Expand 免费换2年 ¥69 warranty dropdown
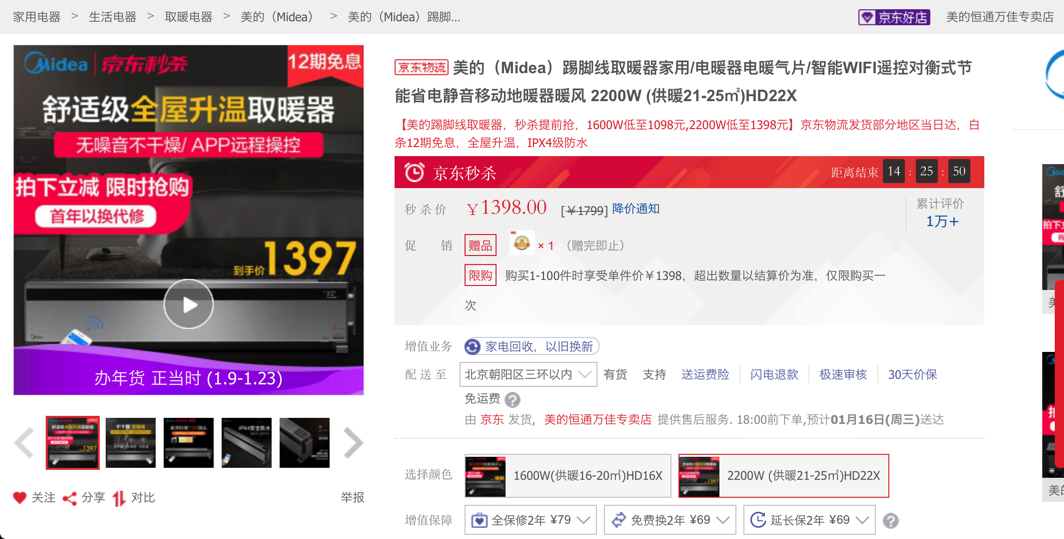1064x539 pixels. 670,520
